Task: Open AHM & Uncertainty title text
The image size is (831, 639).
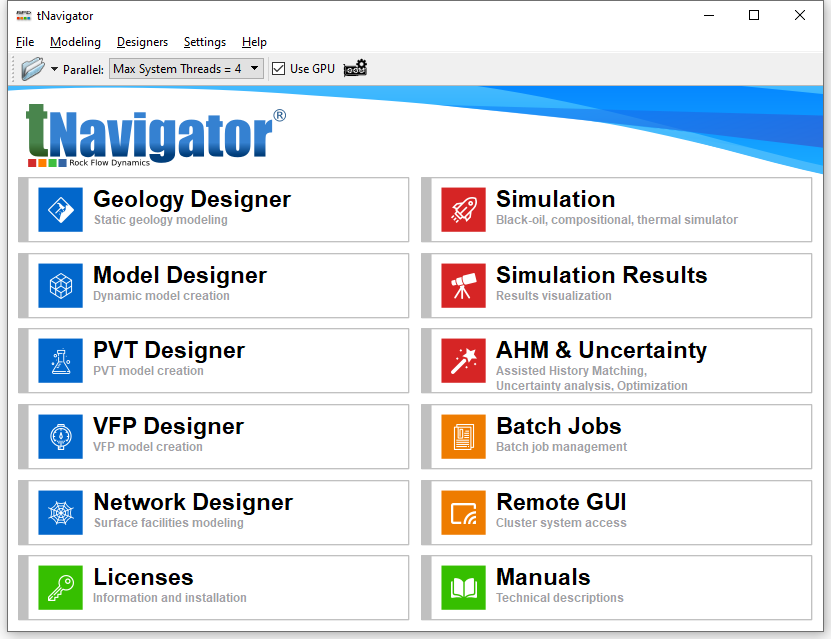Action: (602, 351)
